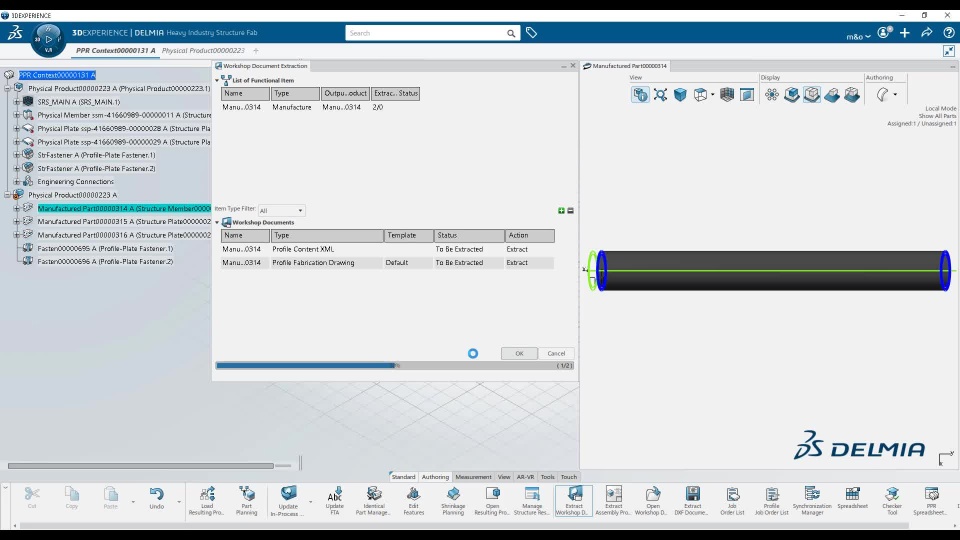This screenshot has width=960, height=540.
Task: Toggle first Display shaded part icon
Action: pyautogui.click(x=792, y=94)
